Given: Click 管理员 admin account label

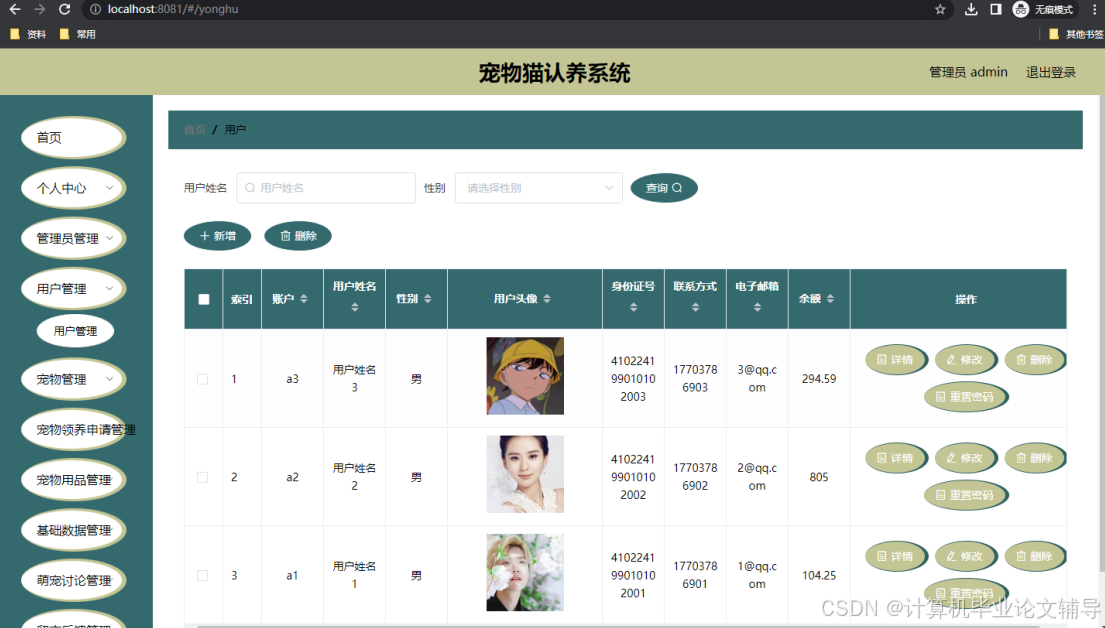Looking at the screenshot, I should pyautogui.click(x=968, y=73).
